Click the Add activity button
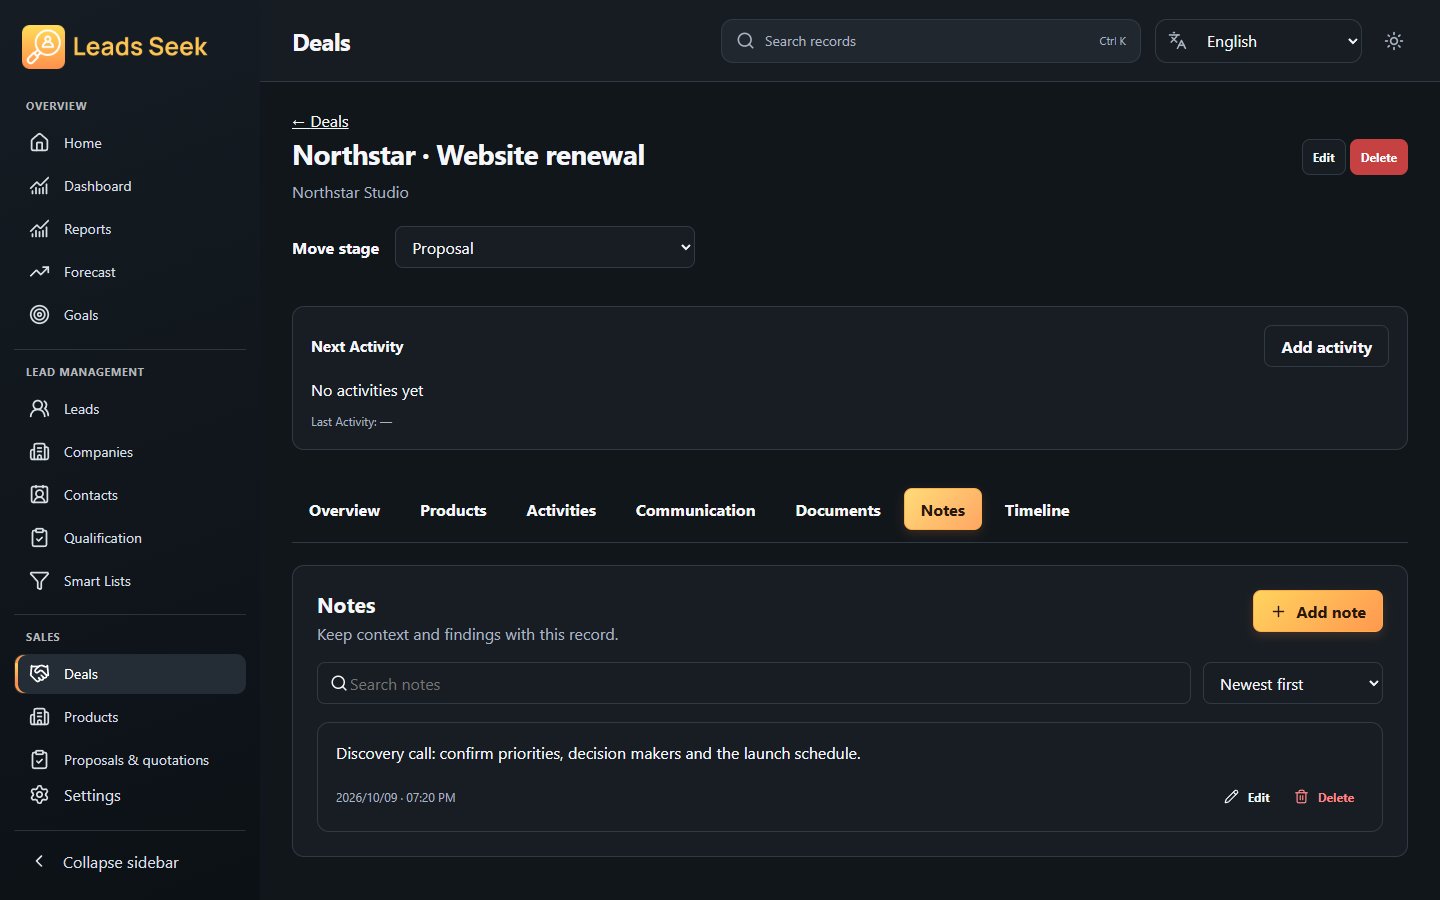This screenshot has height=900, width=1440. [1326, 347]
